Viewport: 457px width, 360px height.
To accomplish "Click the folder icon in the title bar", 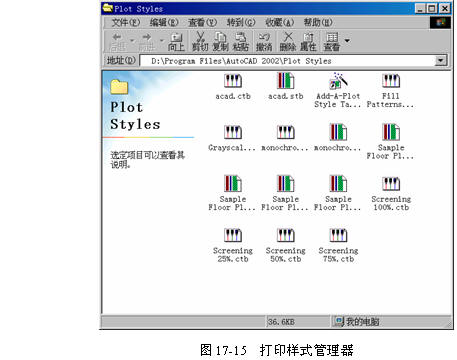I will coord(108,8).
